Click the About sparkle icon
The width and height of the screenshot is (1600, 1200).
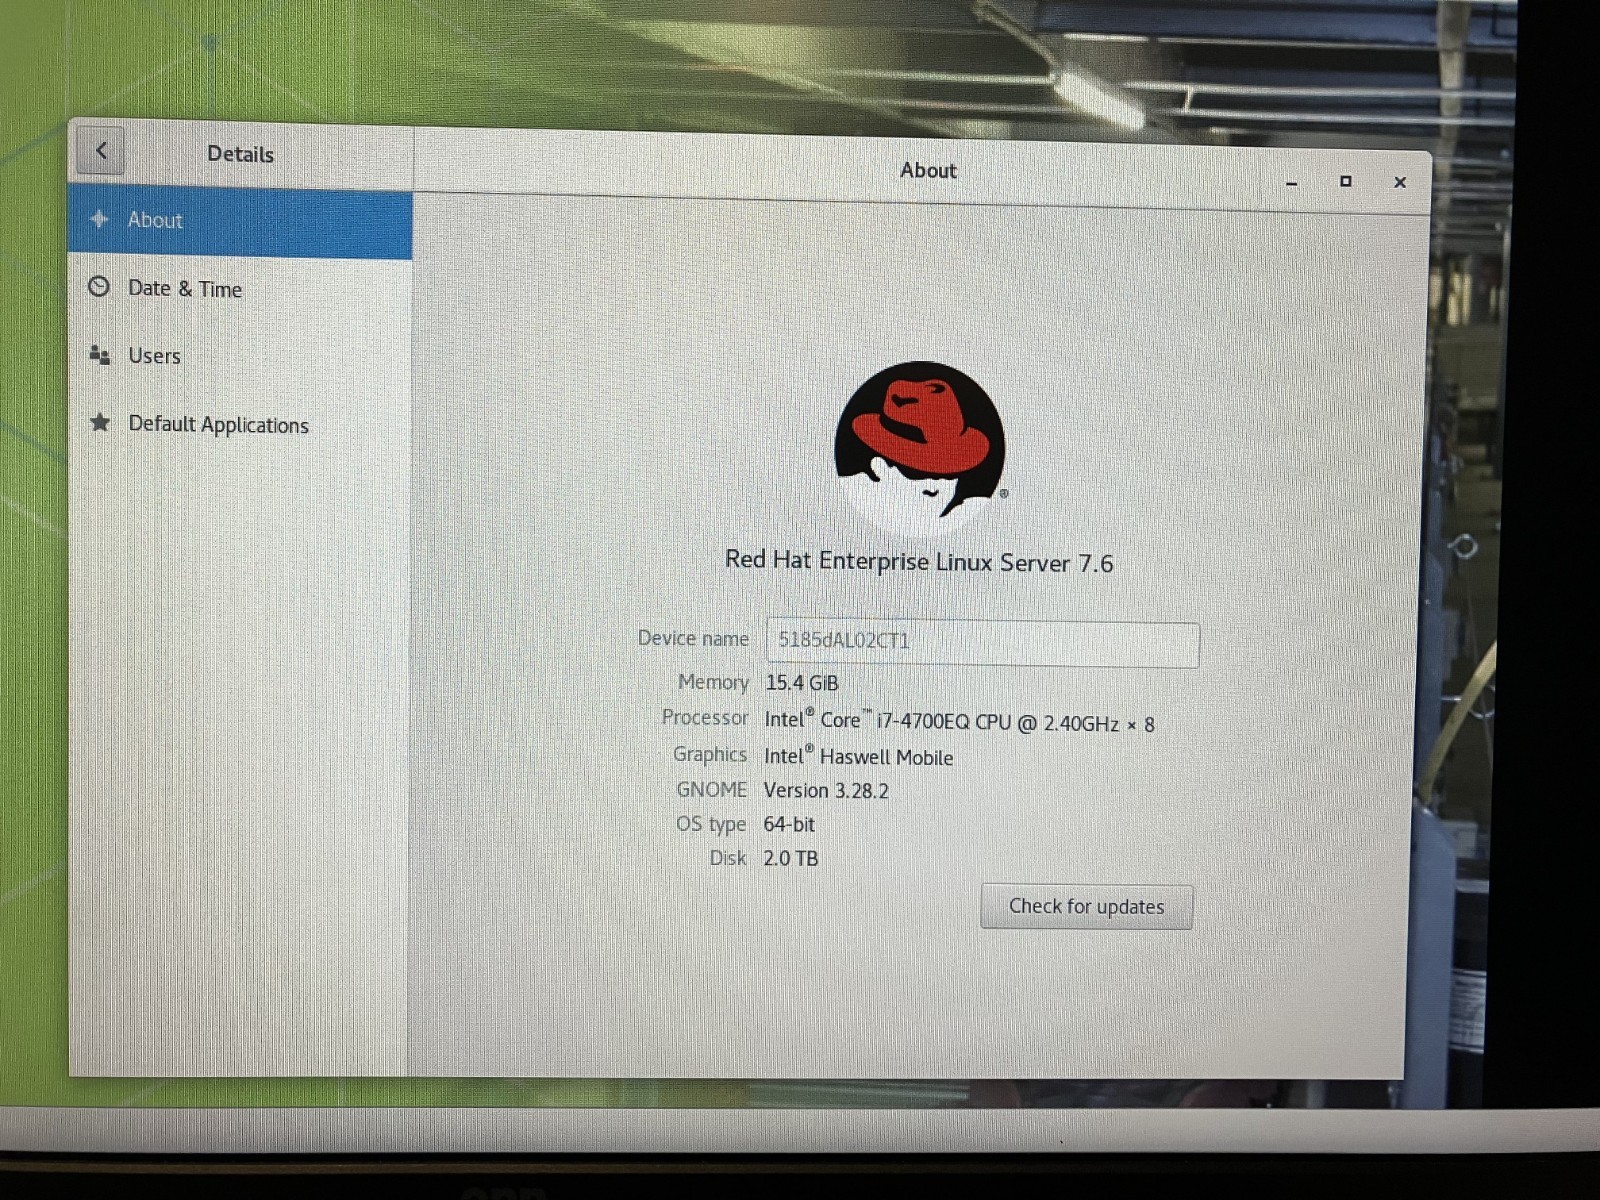[99, 219]
